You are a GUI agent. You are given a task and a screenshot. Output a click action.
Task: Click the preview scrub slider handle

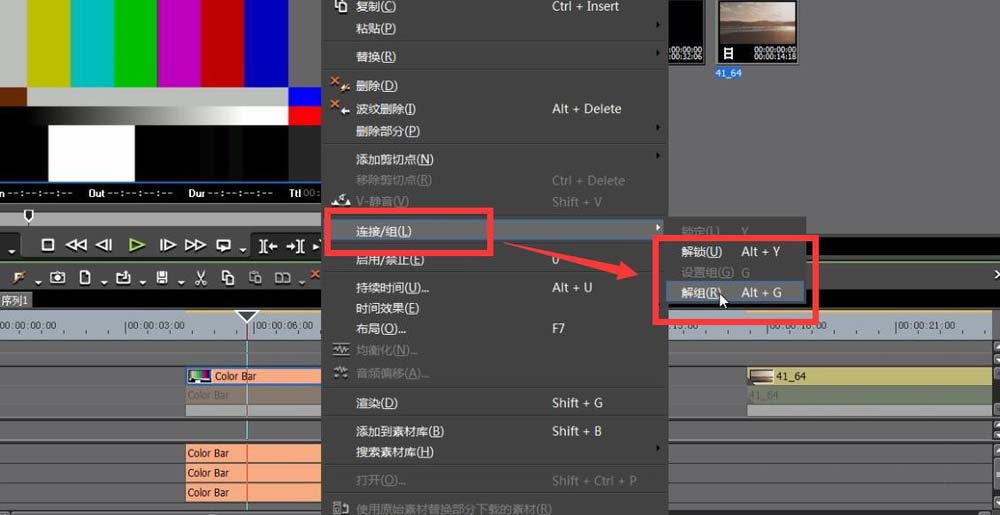(x=28, y=216)
